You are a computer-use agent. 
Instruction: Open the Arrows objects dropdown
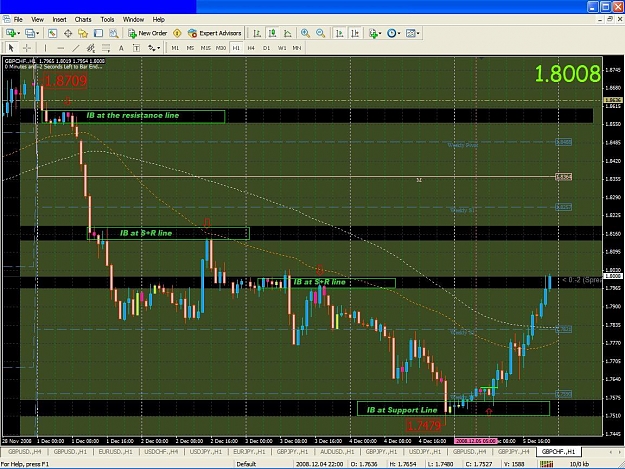[154, 48]
